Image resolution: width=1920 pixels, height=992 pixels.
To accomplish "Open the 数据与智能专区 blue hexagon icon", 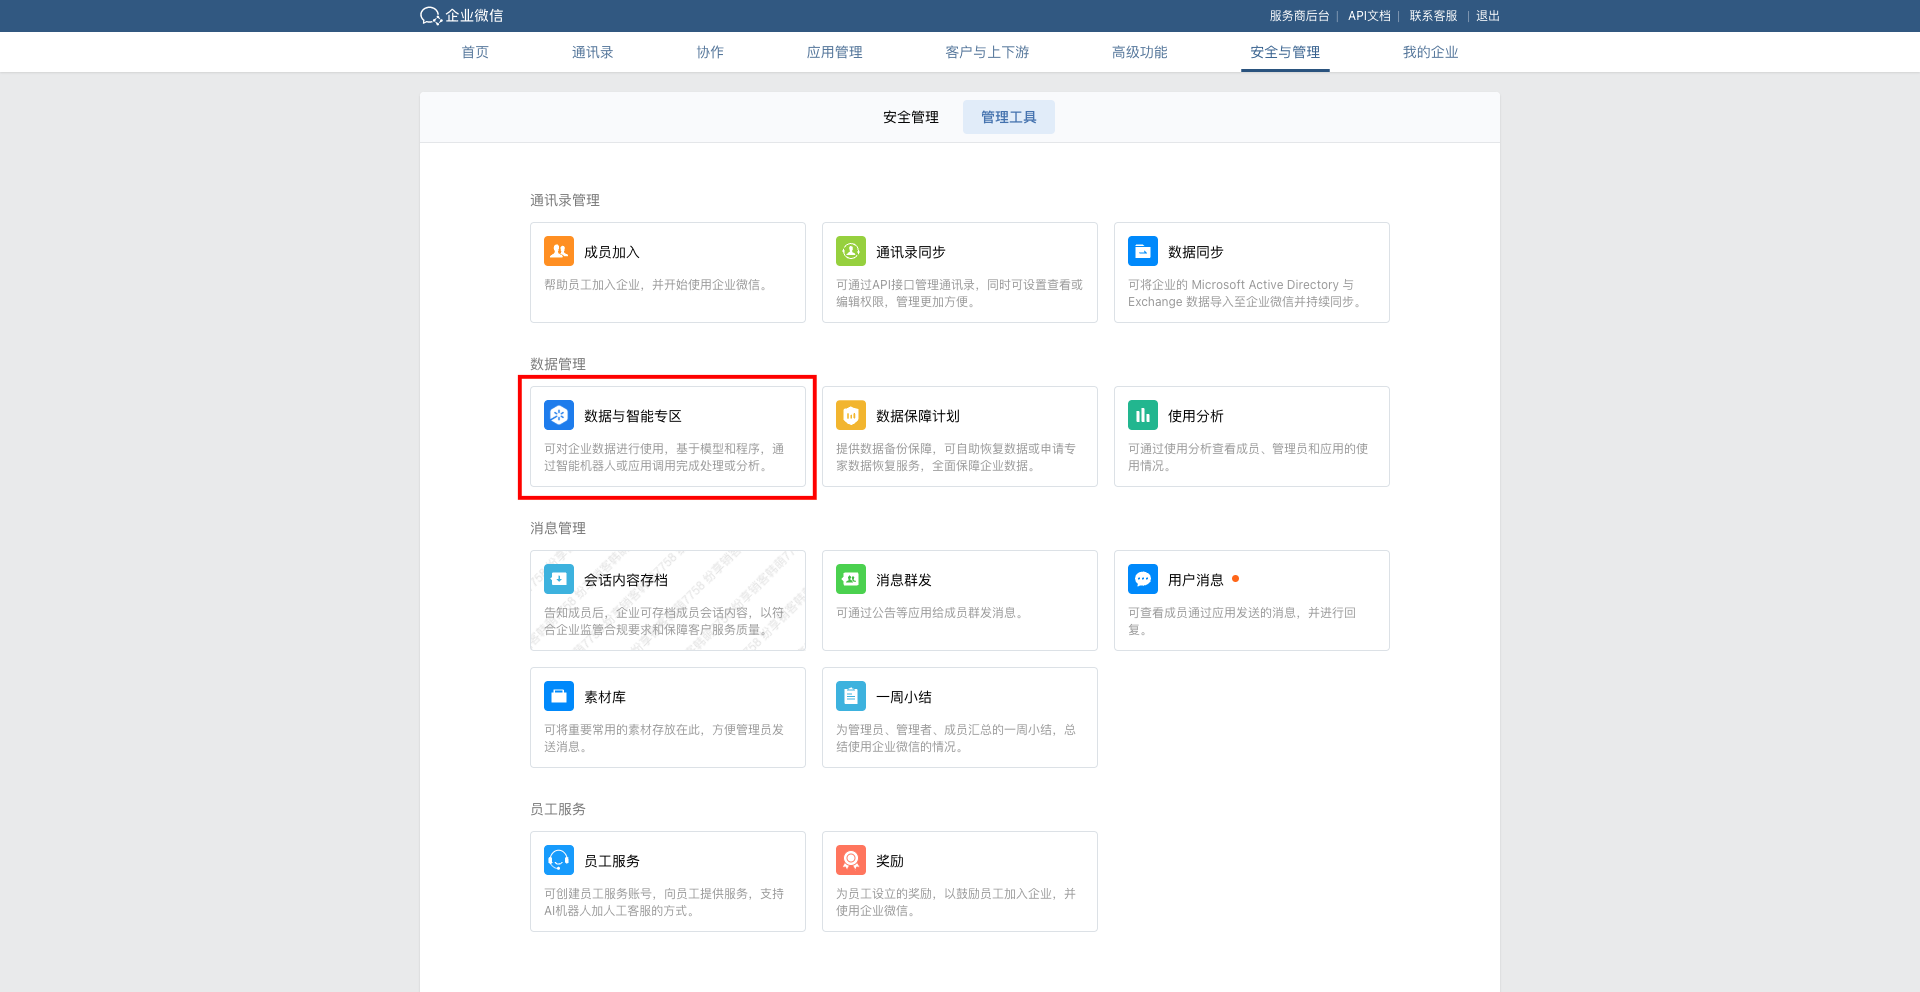I will pos(558,415).
